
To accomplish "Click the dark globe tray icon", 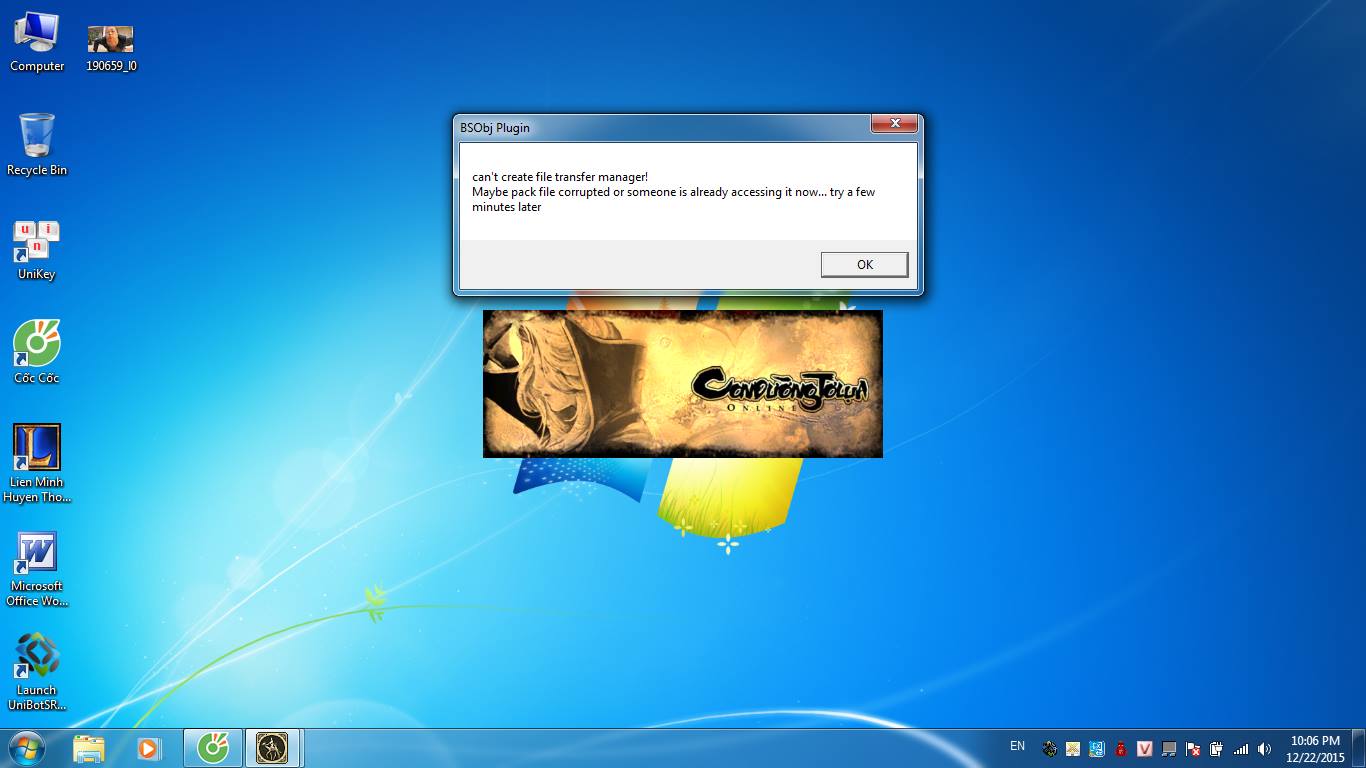I will click(1049, 748).
